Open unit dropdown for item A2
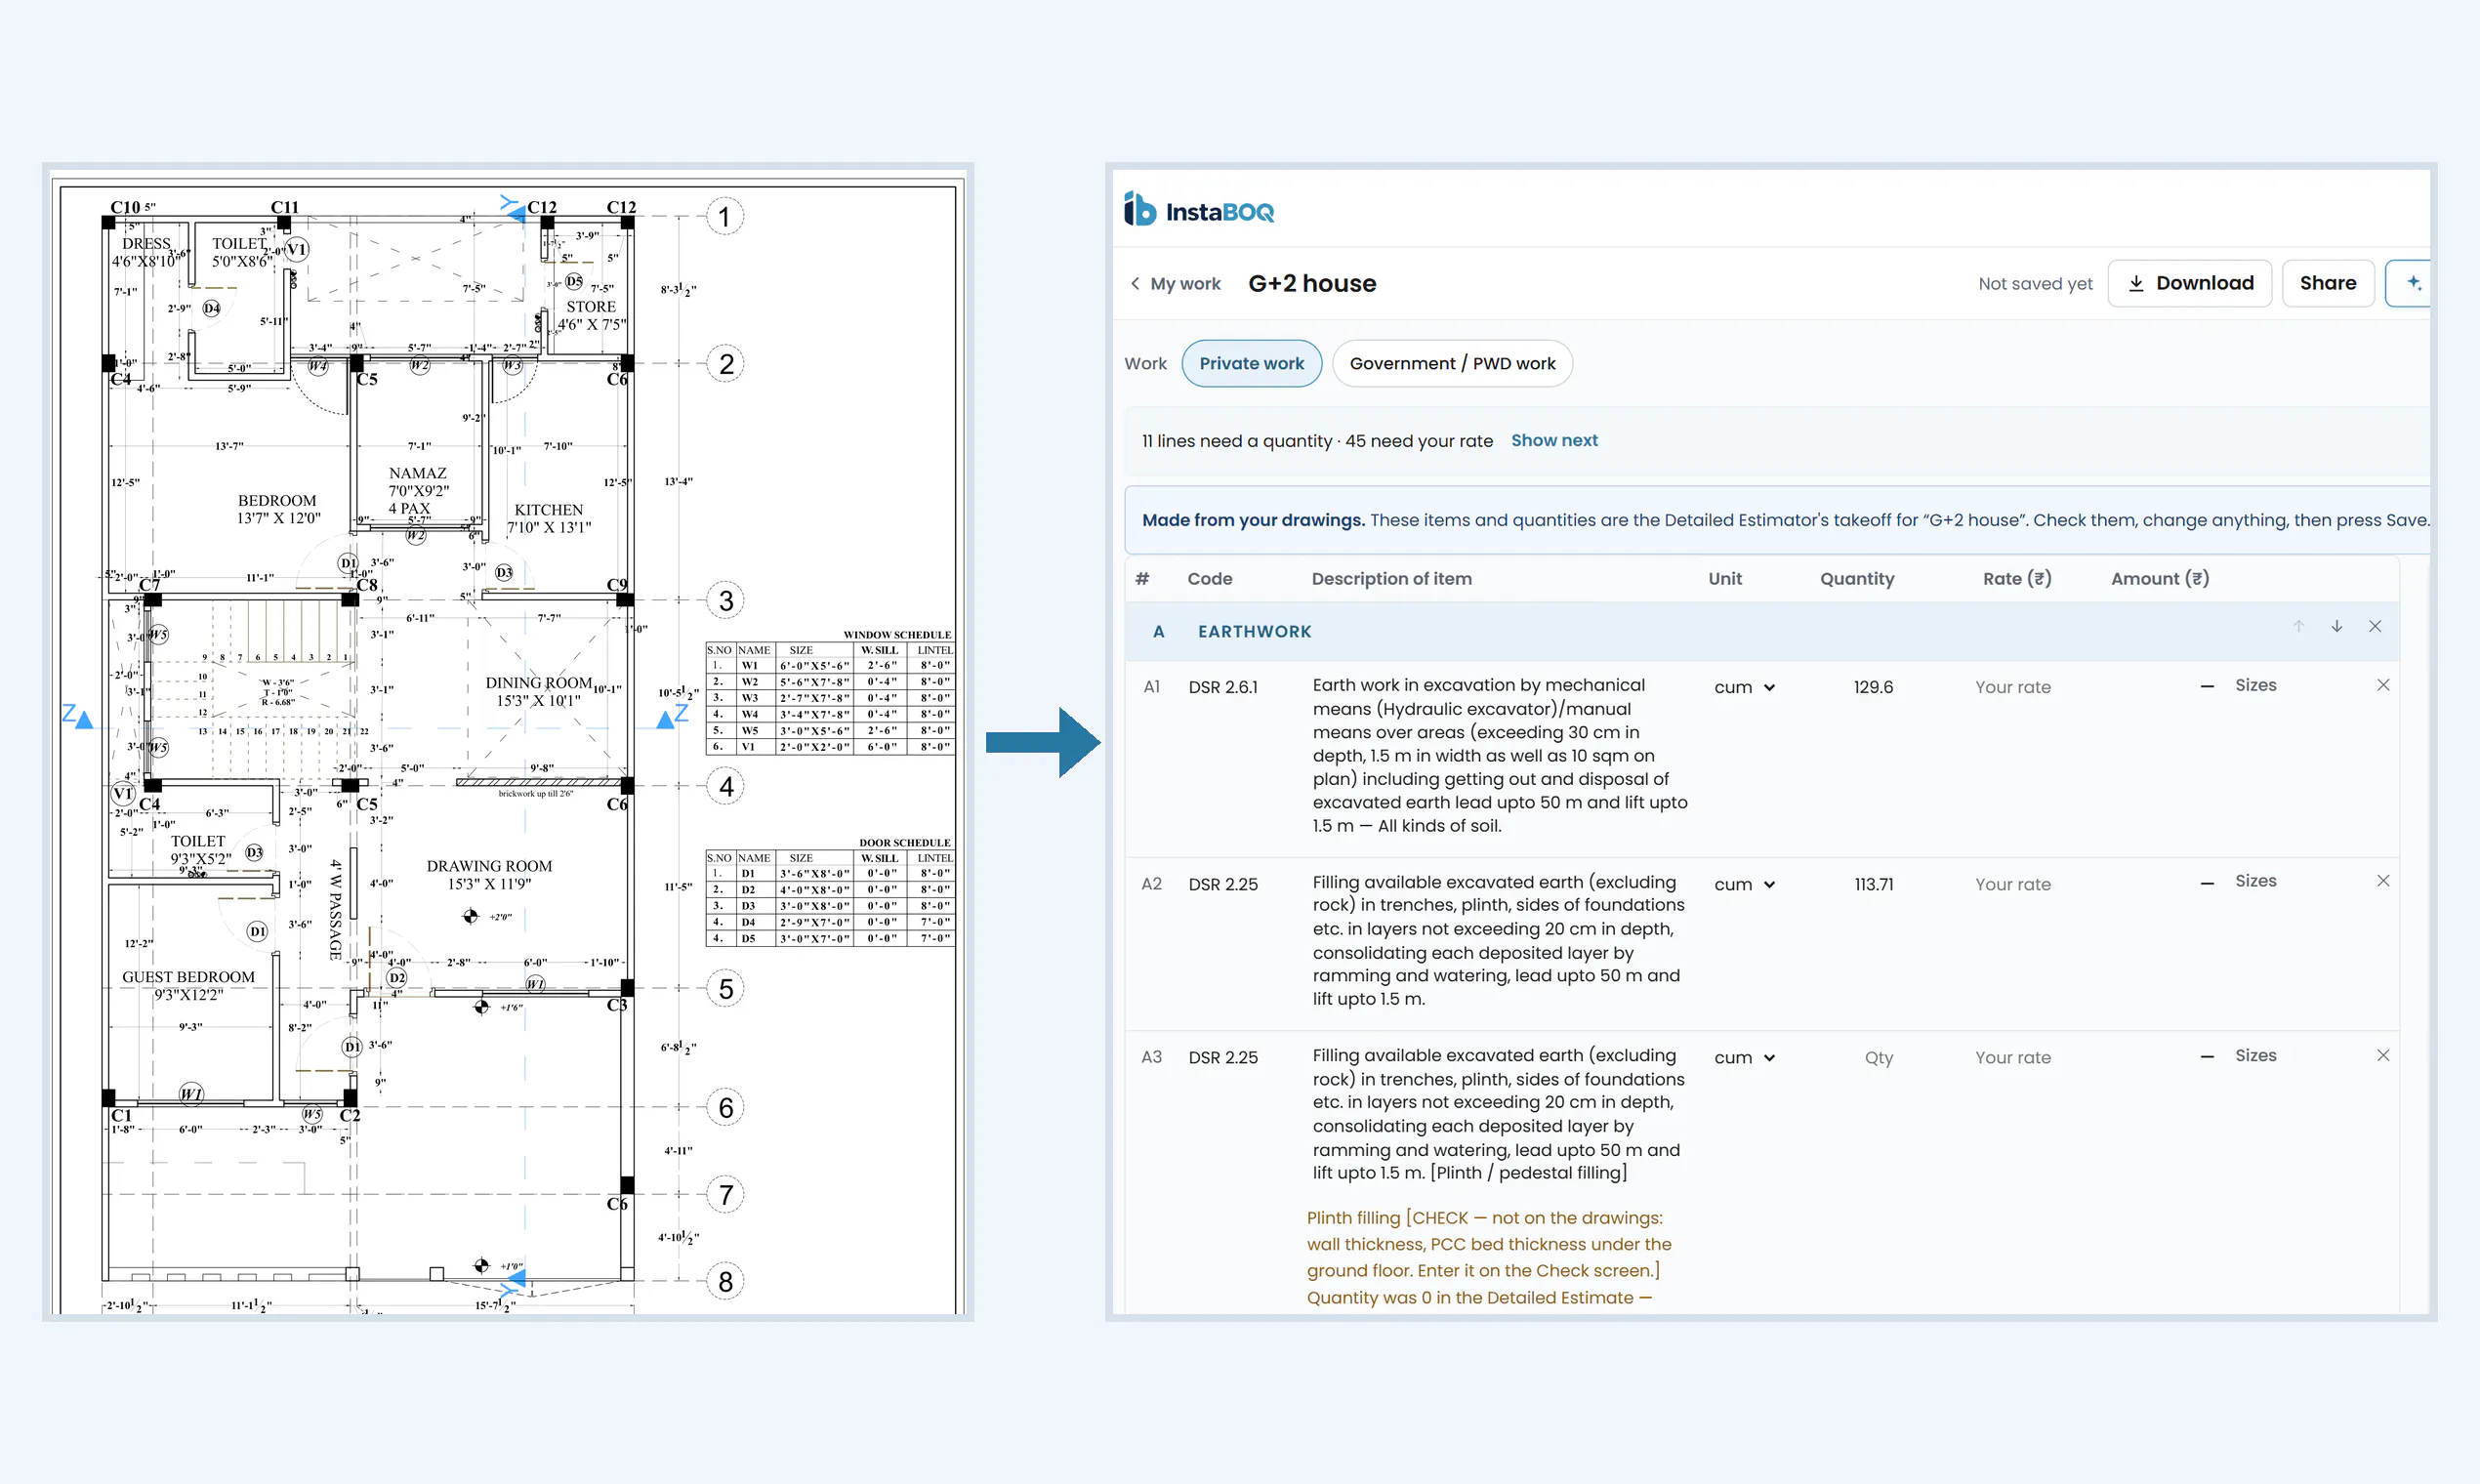The width and height of the screenshot is (2480, 1484). point(1744,884)
